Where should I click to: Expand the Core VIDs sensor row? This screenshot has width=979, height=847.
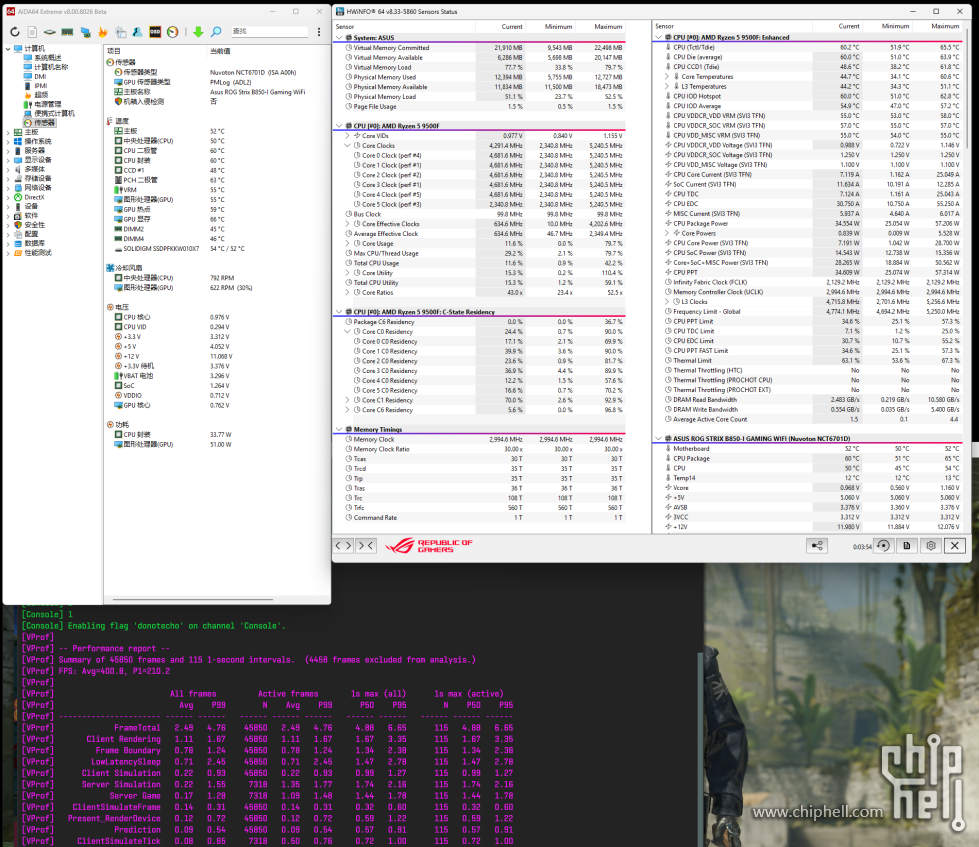click(x=347, y=135)
